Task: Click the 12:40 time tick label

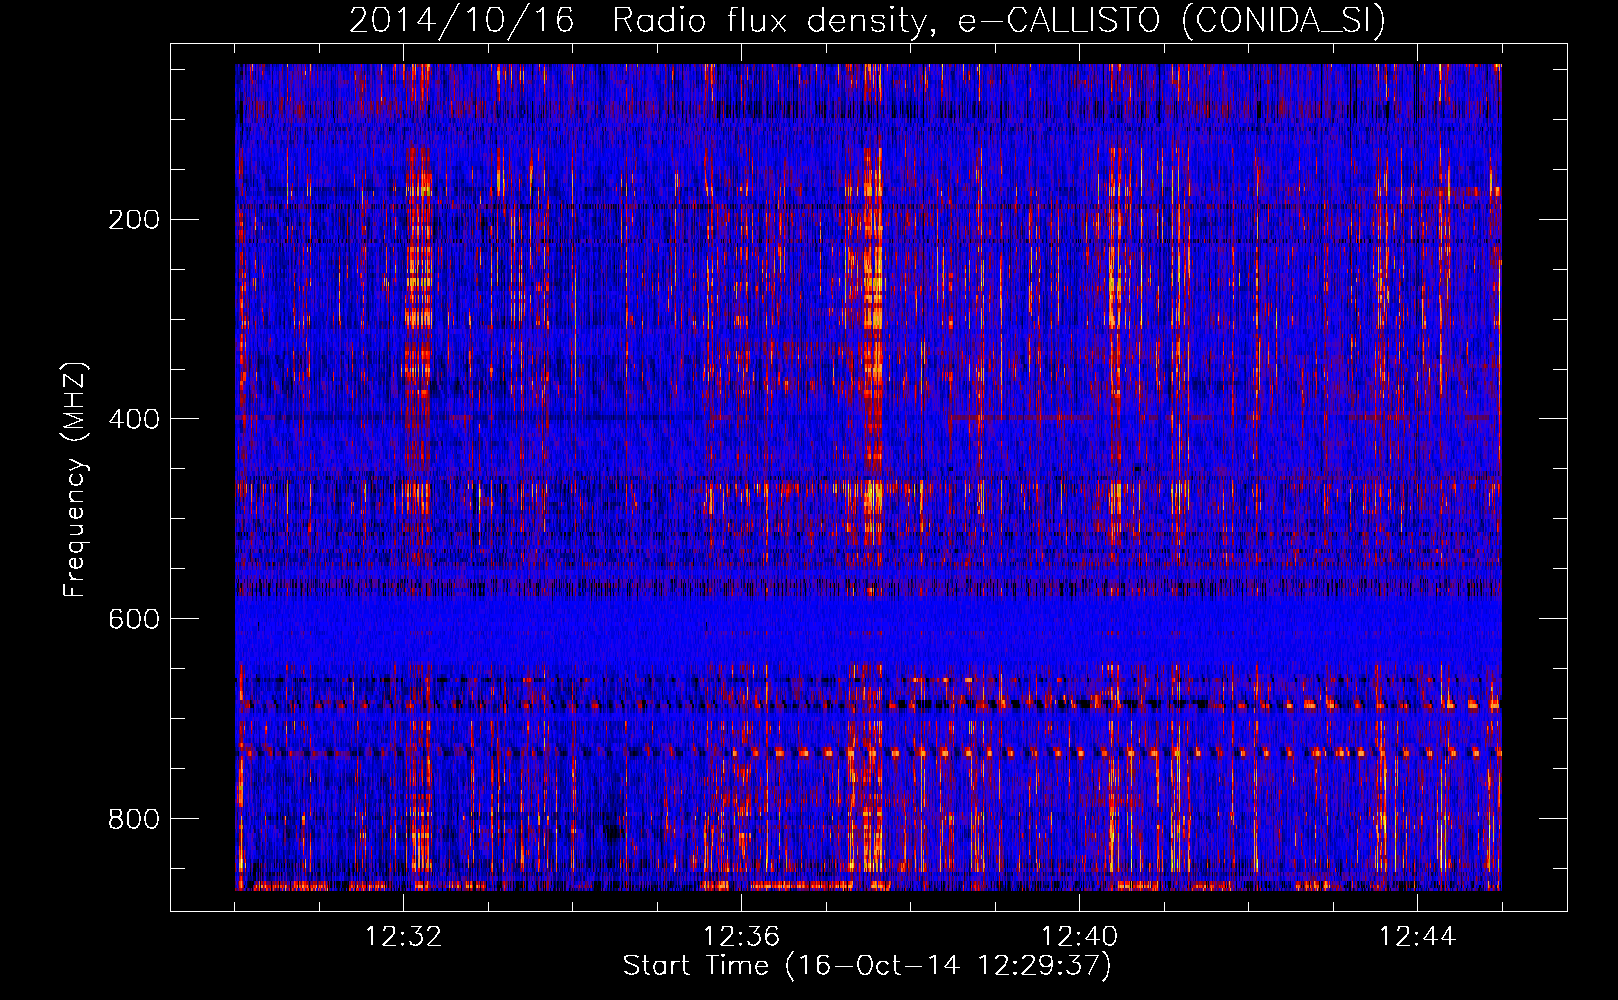Action: pyautogui.click(x=1079, y=937)
